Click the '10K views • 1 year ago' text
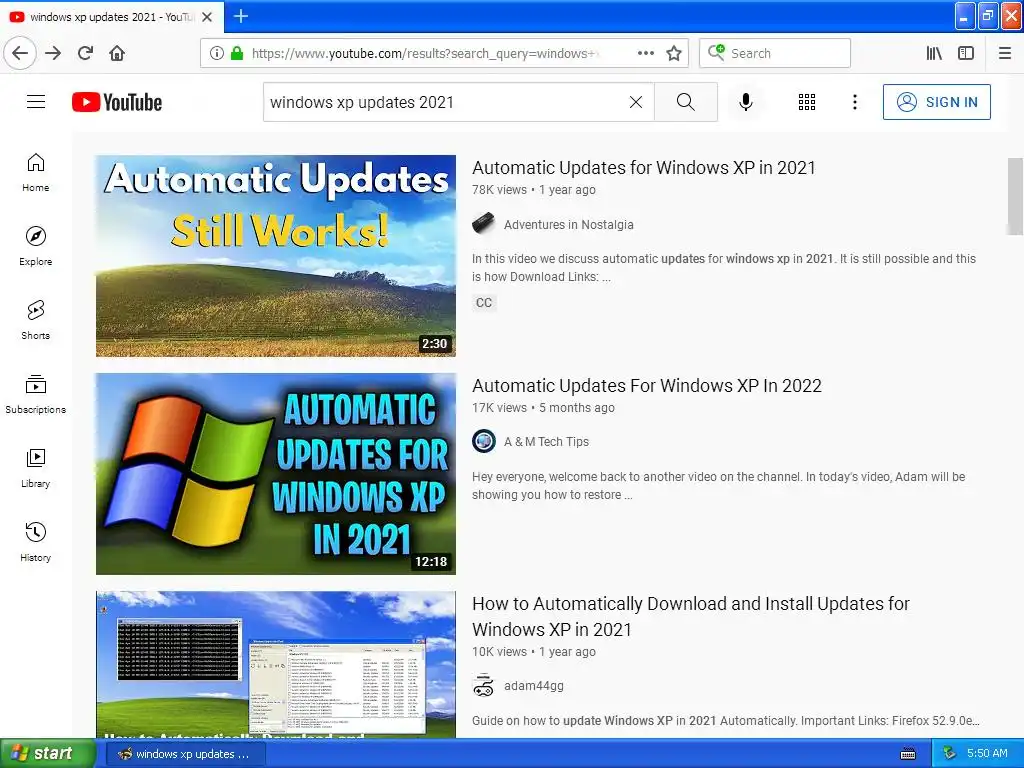1024x768 pixels. [x=534, y=652]
